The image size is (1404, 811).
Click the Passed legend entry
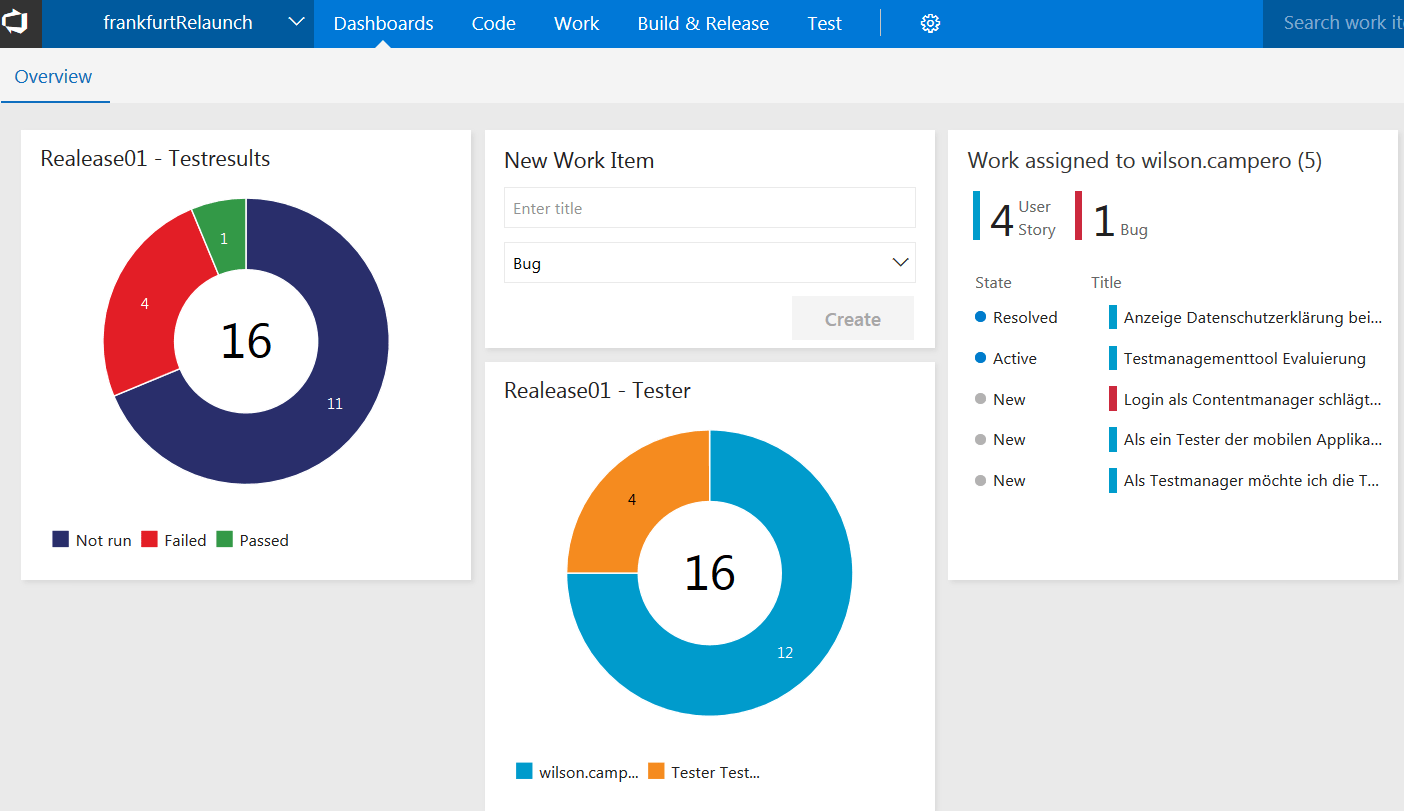(253, 539)
